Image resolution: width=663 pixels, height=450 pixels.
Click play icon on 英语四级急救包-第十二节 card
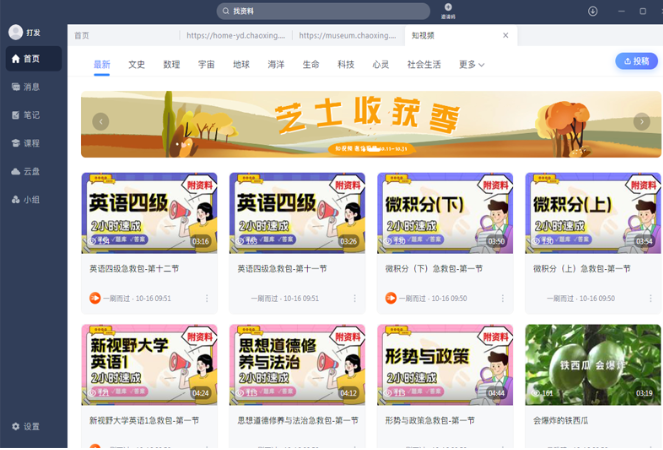point(95,298)
